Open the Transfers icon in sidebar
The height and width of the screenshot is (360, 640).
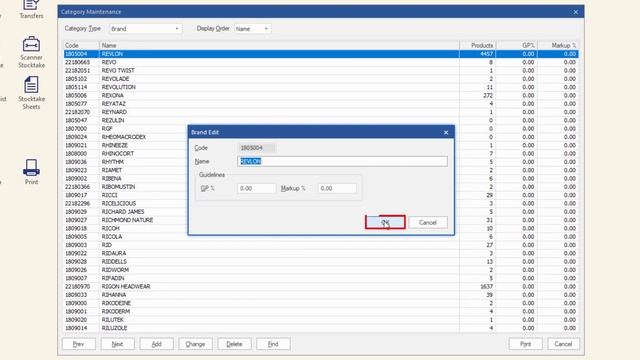tap(31, 10)
